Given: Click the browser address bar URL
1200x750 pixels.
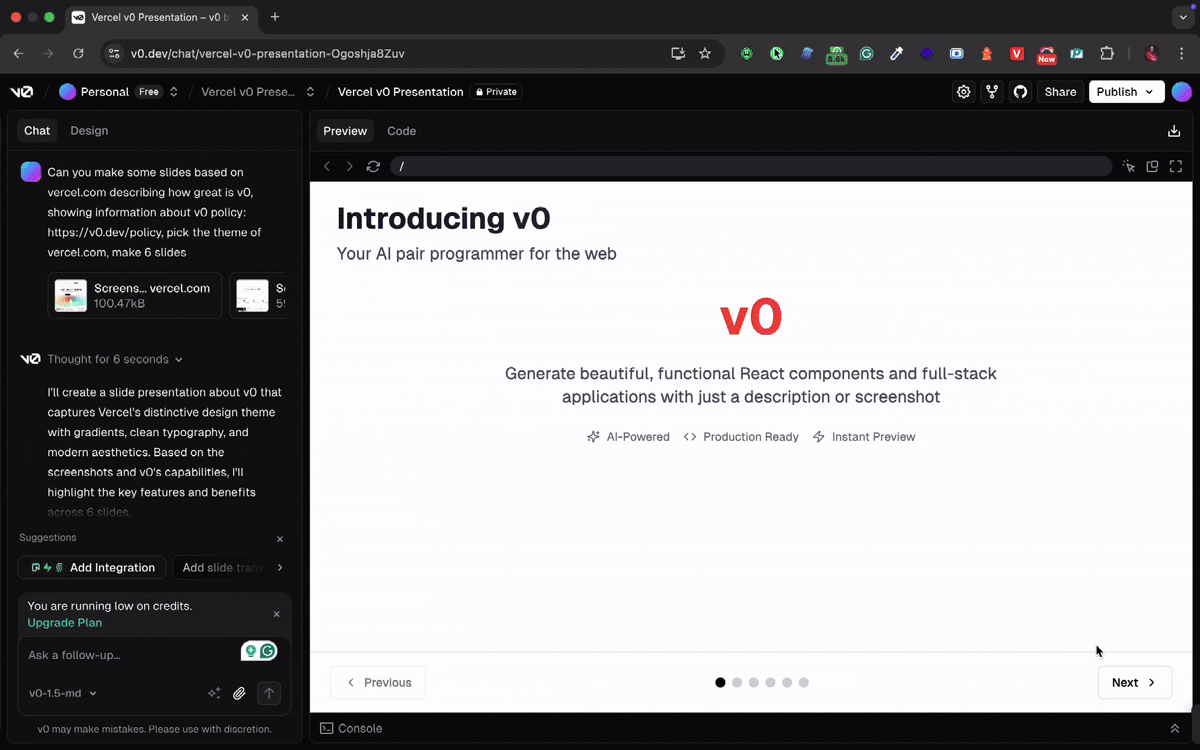Looking at the screenshot, I should (267, 54).
